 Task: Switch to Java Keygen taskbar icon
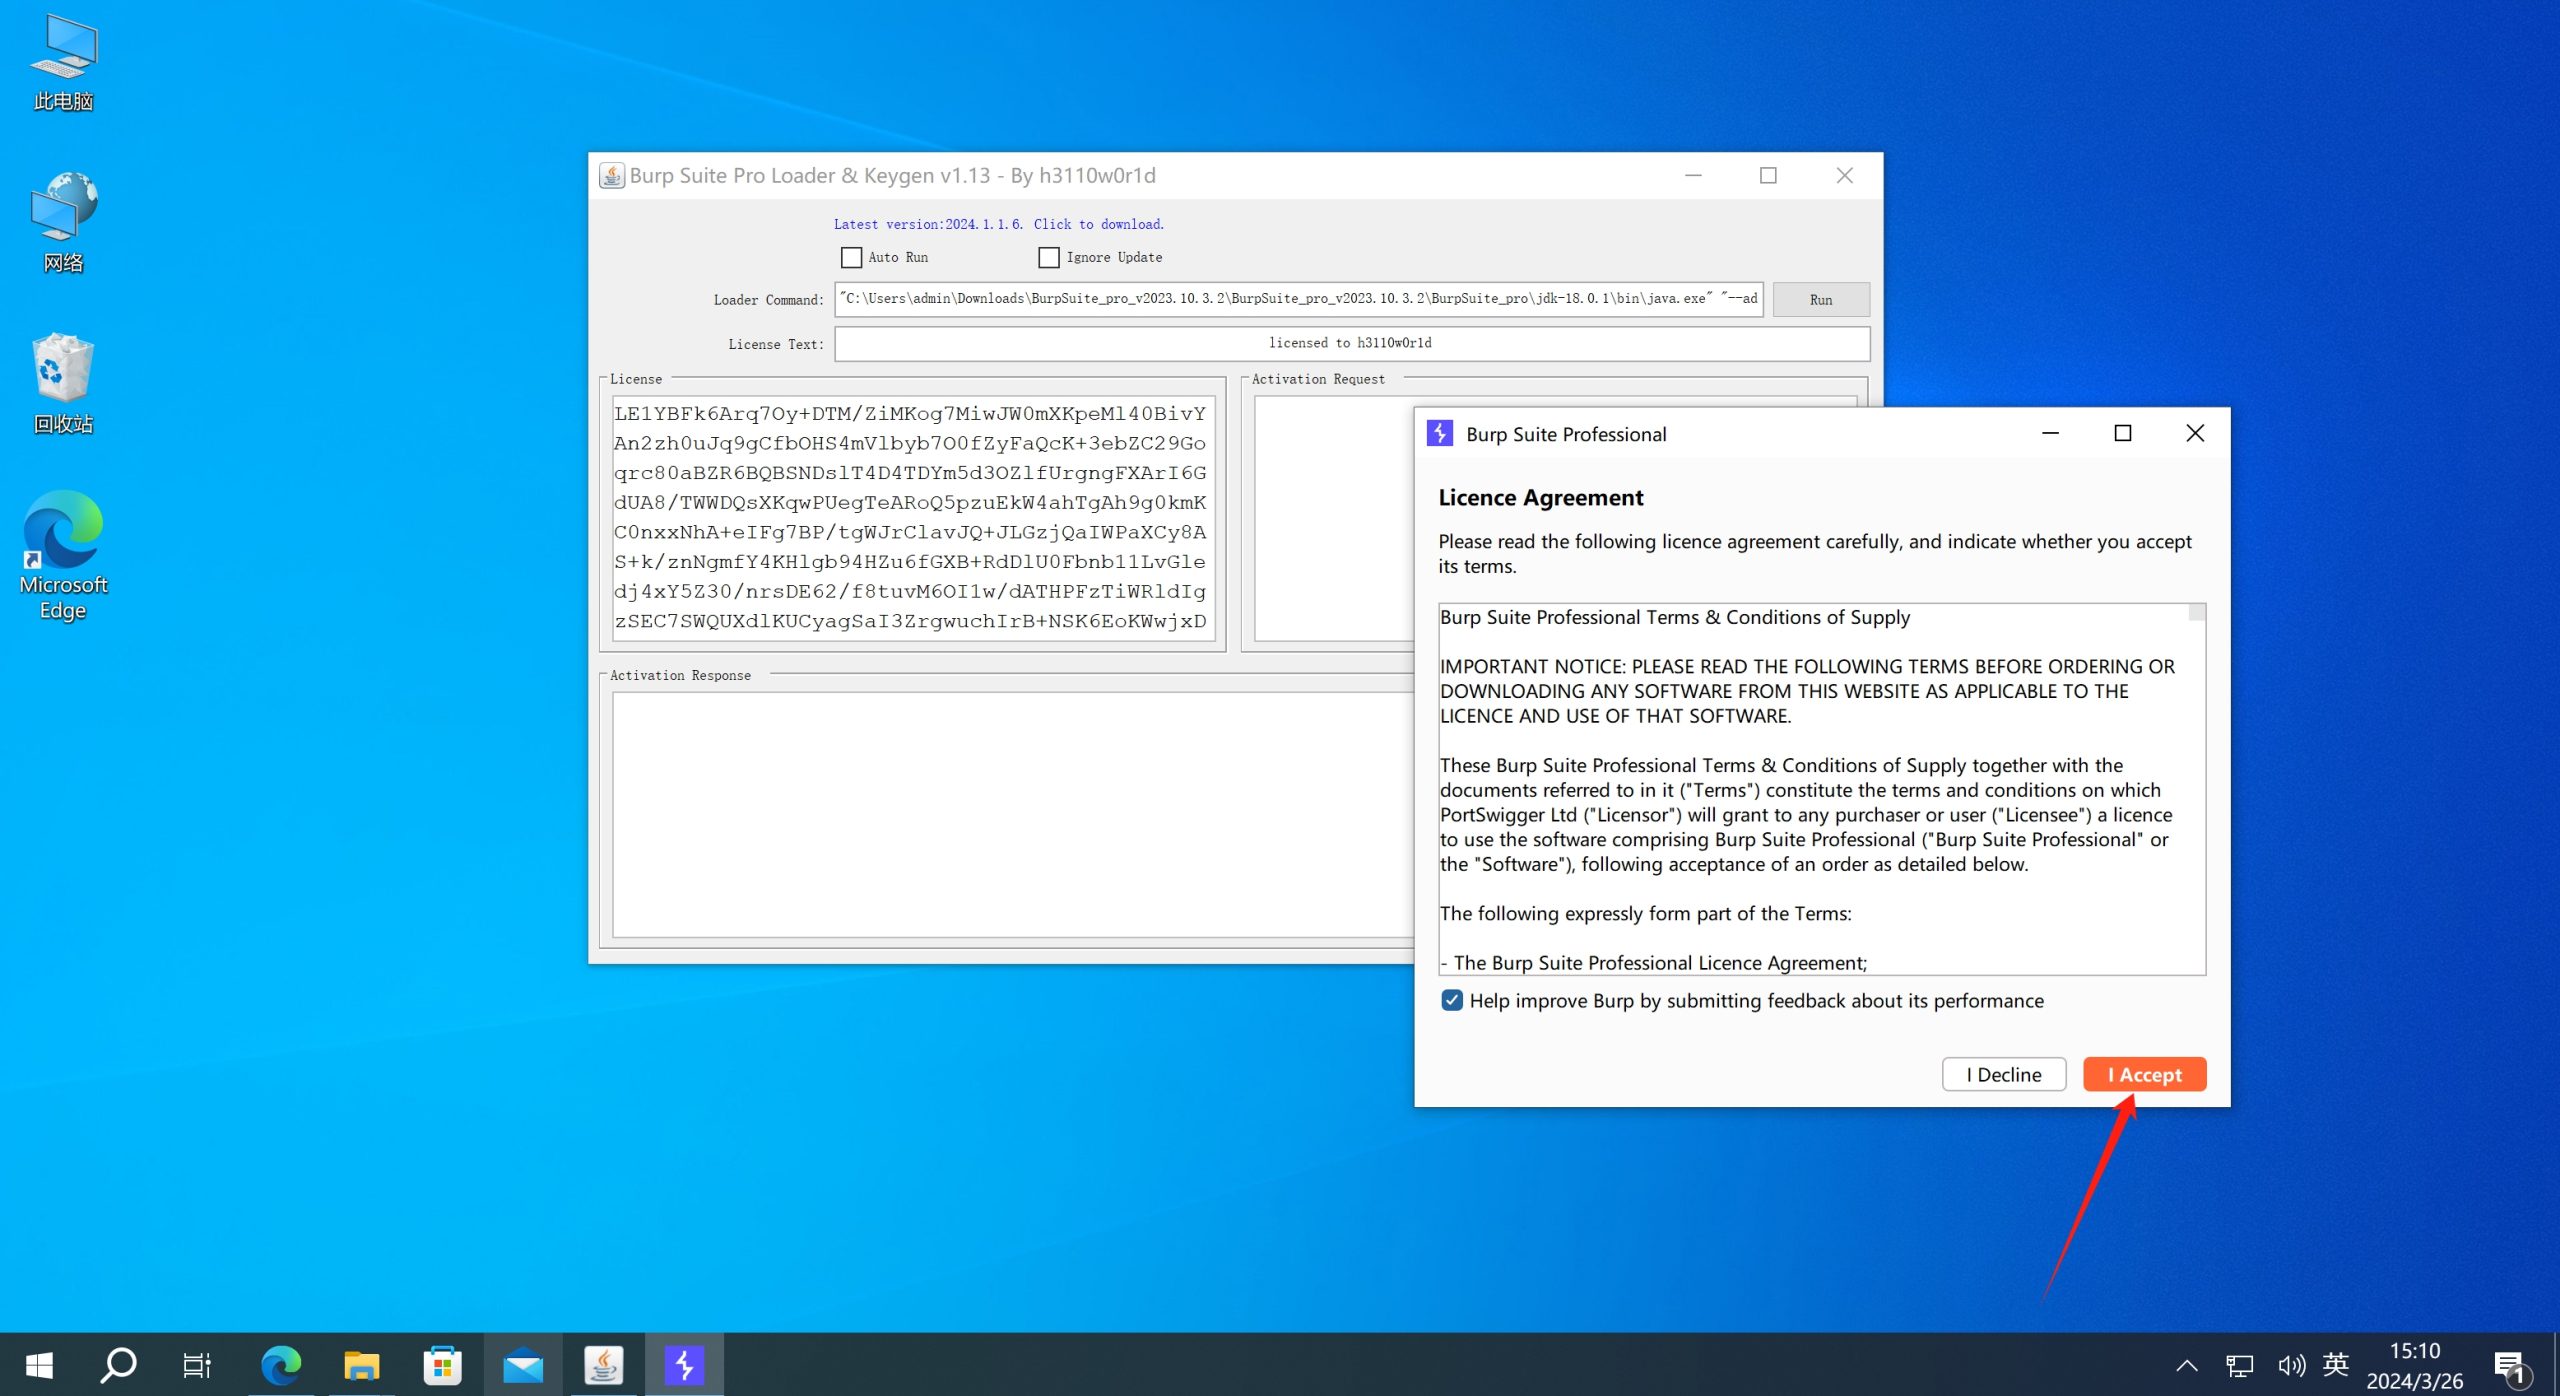click(x=604, y=1365)
